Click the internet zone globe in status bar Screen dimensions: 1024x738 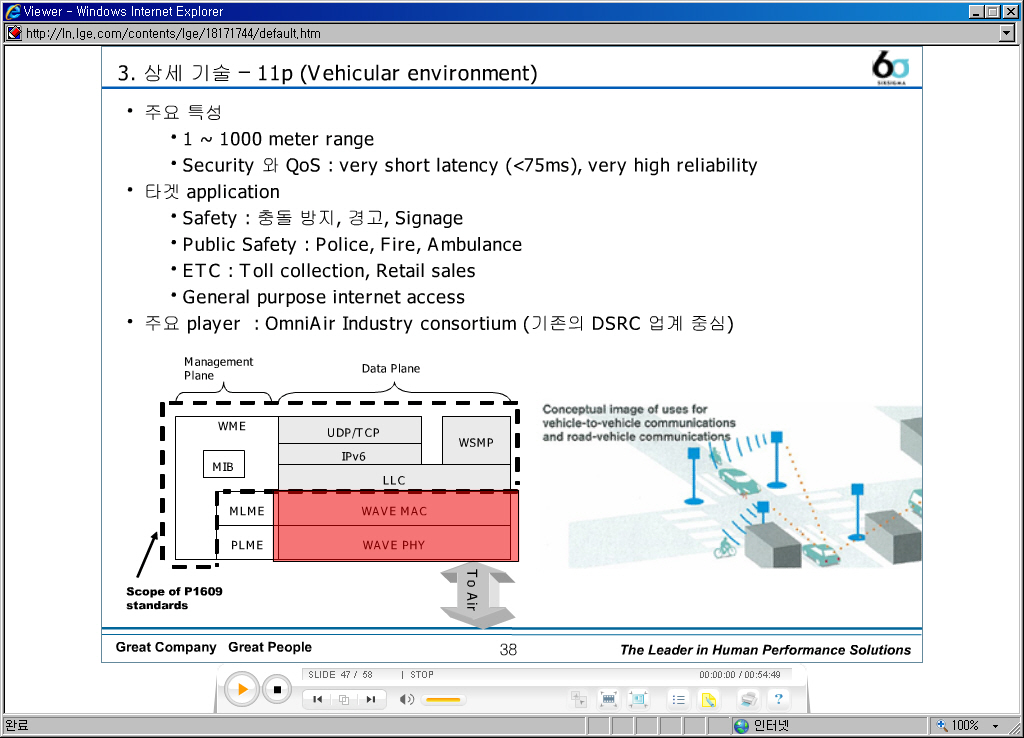pyautogui.click(x=741, y=726)
